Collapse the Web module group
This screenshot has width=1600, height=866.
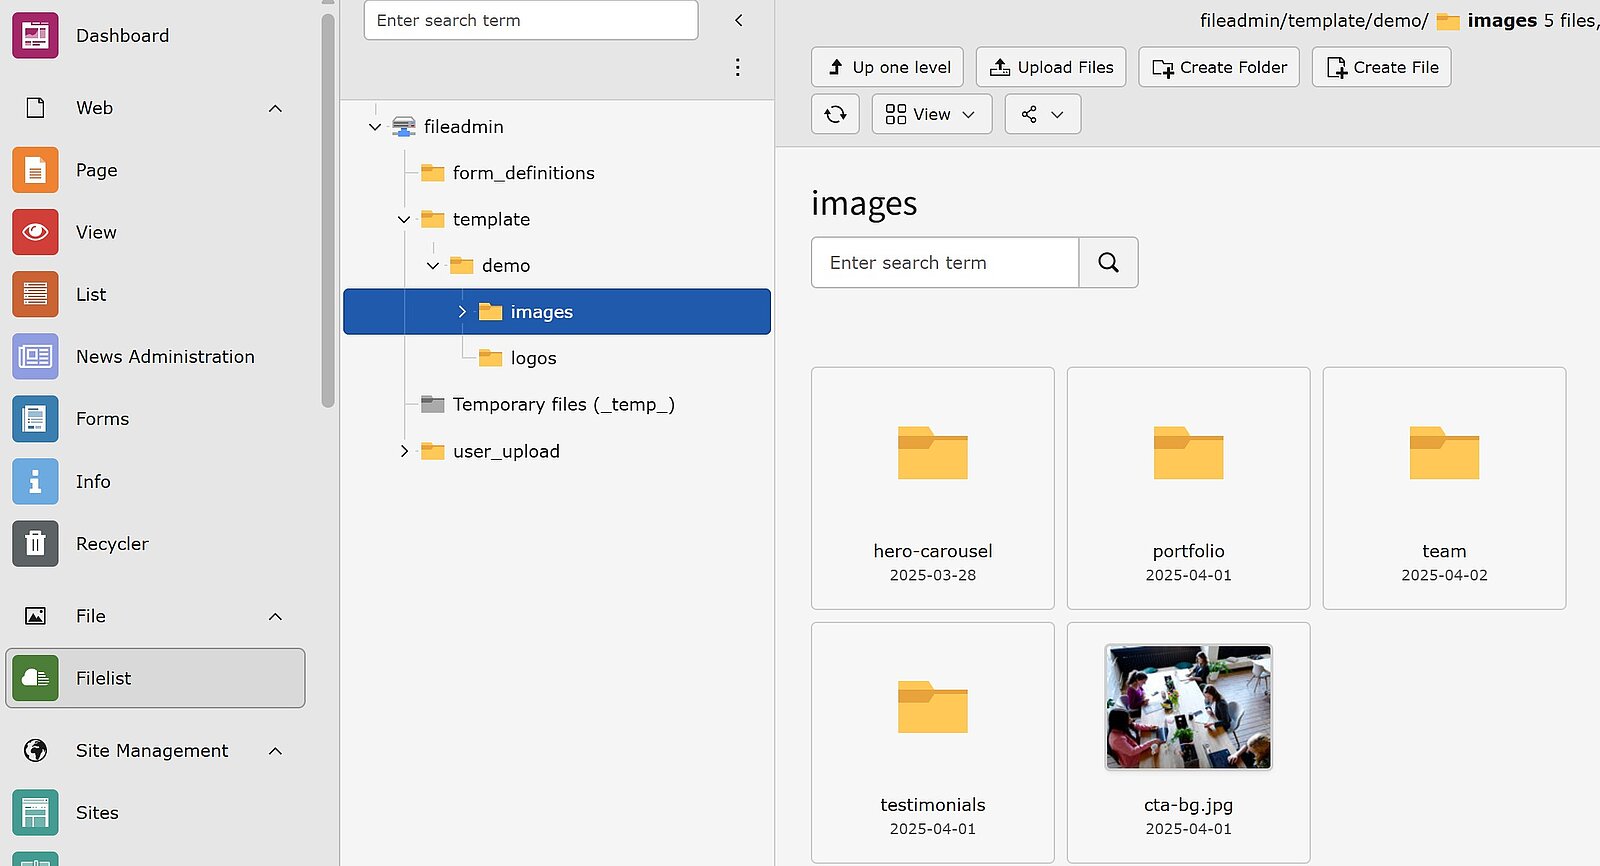tap(275, 108)
